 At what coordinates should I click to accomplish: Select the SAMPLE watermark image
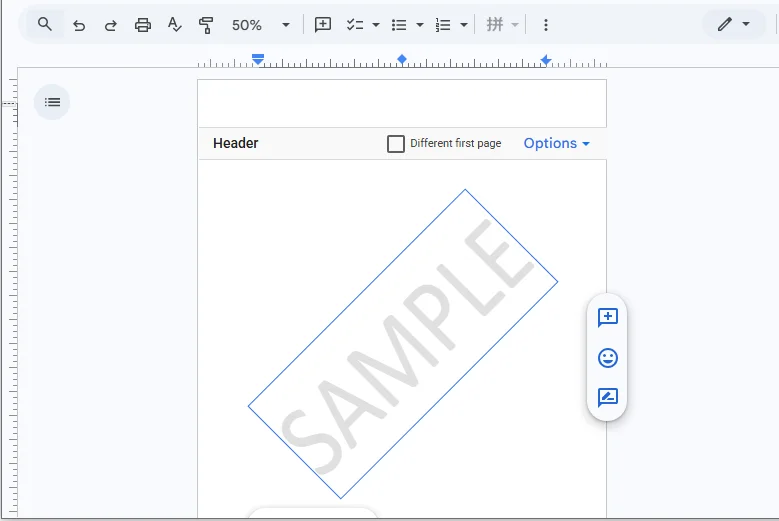(403, 344)
